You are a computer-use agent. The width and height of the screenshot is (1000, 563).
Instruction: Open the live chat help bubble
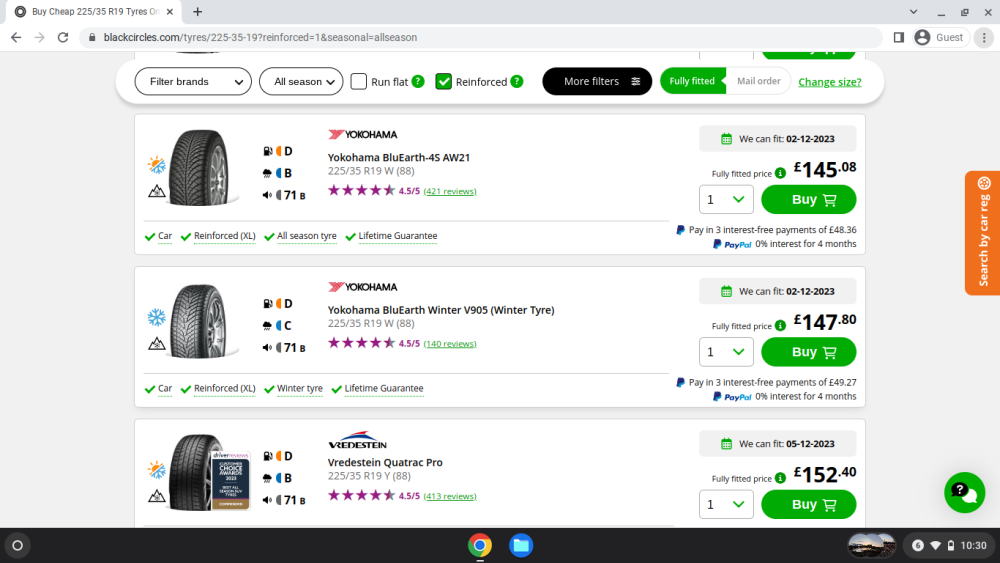(x=964, y=492)
